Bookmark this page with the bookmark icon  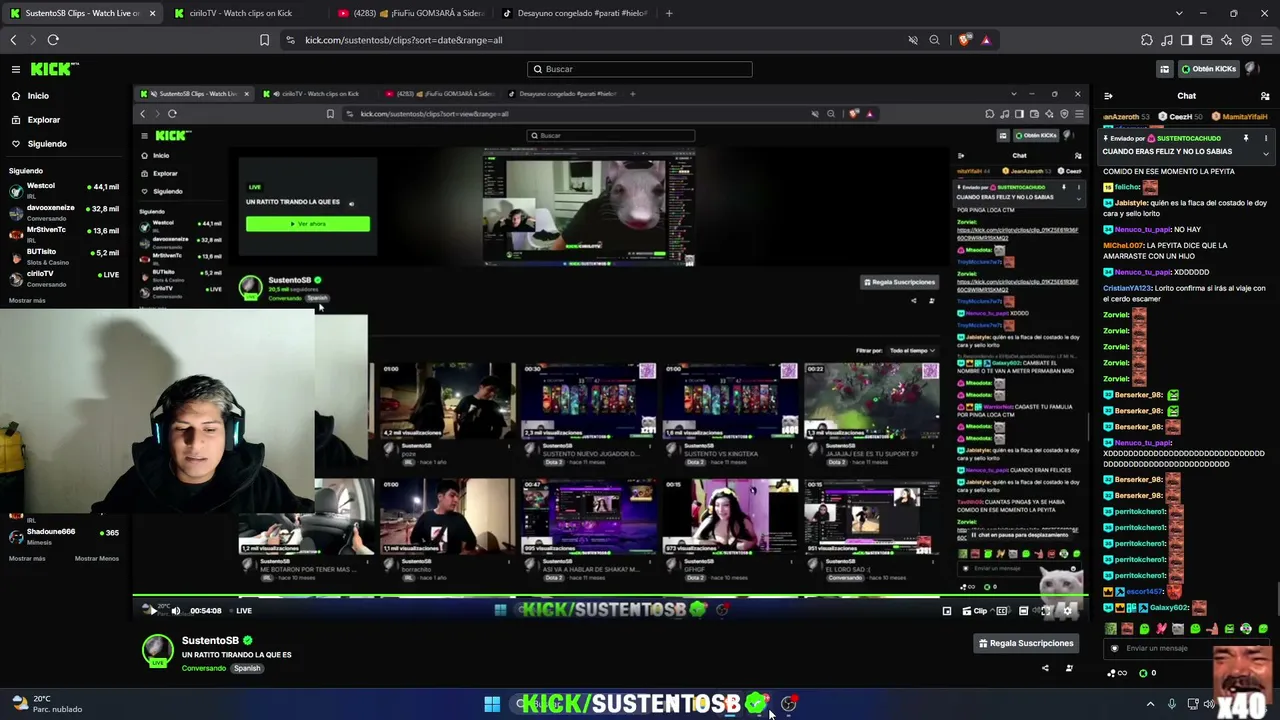[264, 40]
